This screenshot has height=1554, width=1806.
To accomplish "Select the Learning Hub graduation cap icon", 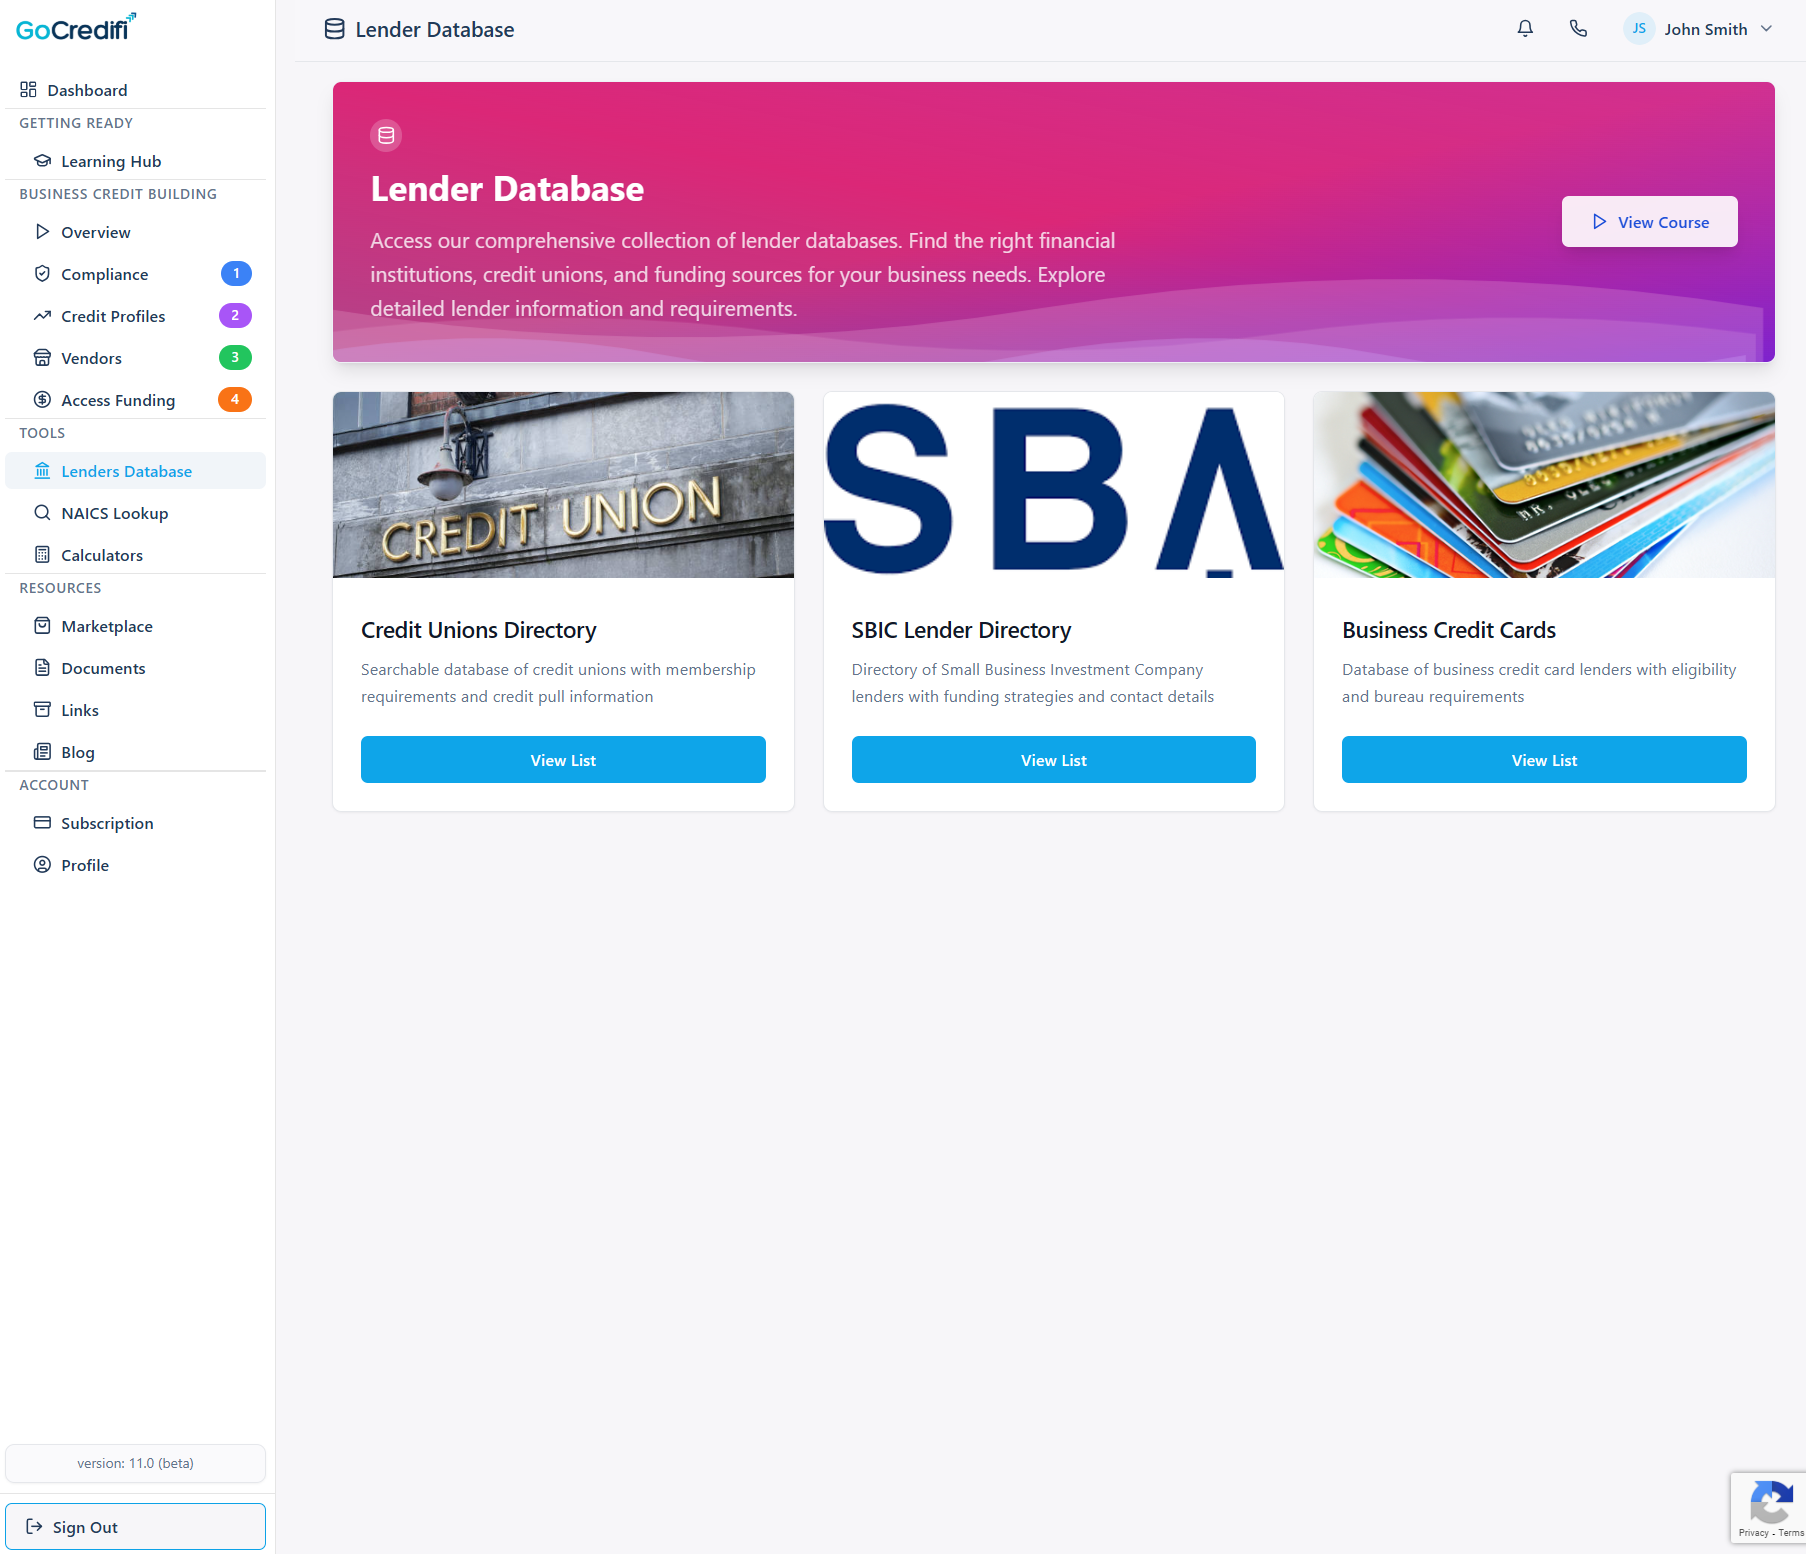I will click(42, 160).
